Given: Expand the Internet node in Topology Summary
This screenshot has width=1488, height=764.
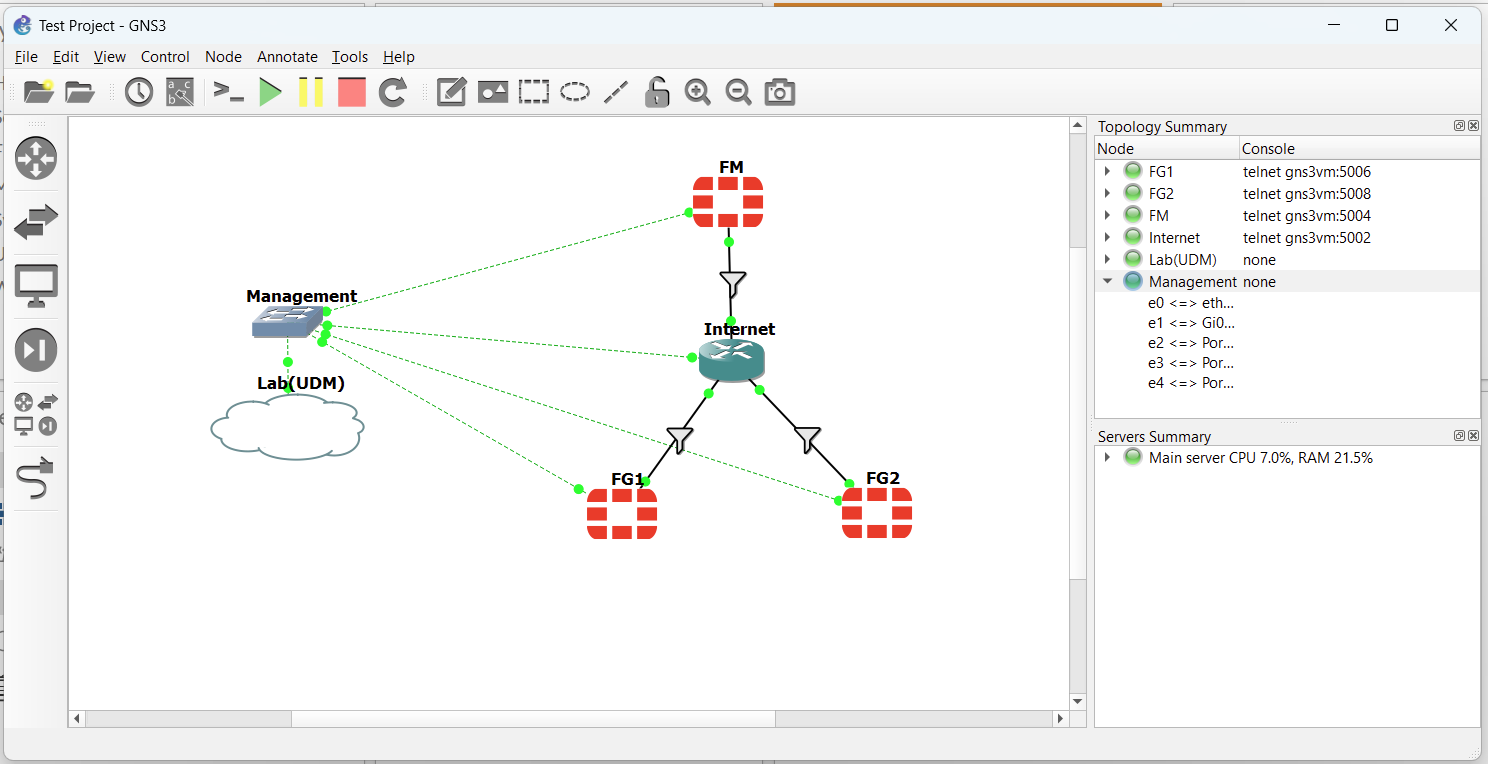Looking at the screenshot, I should click(x=1107, y=238).
